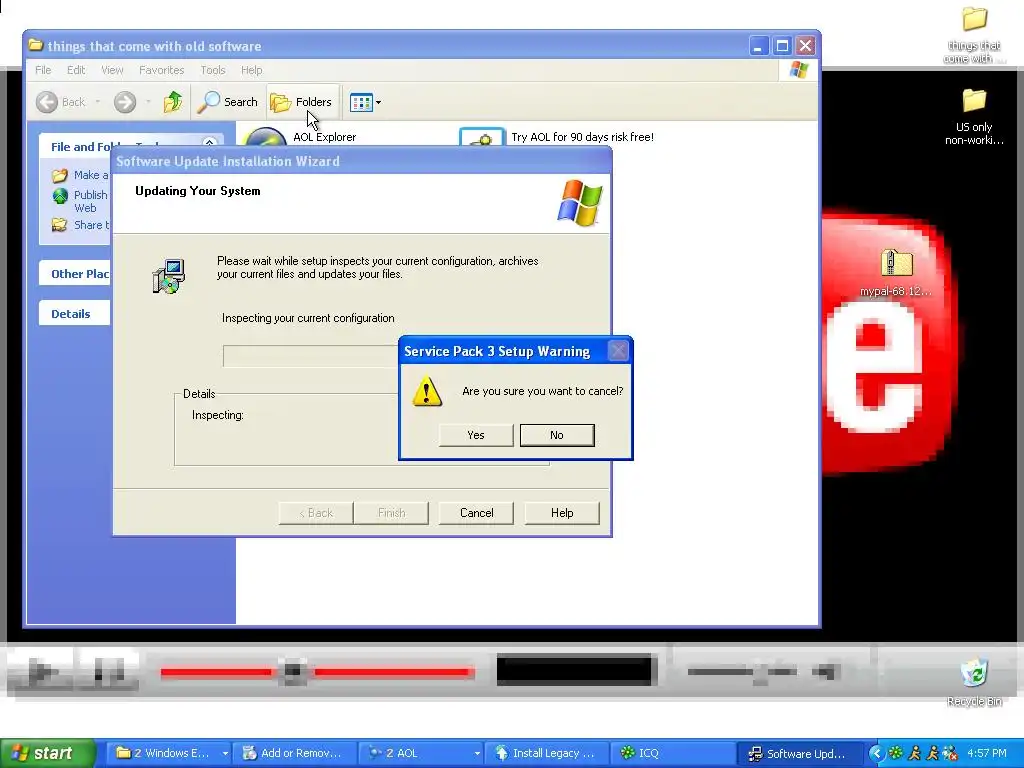Switch to the ICQ taskbar button

click(x=673, y=753)
